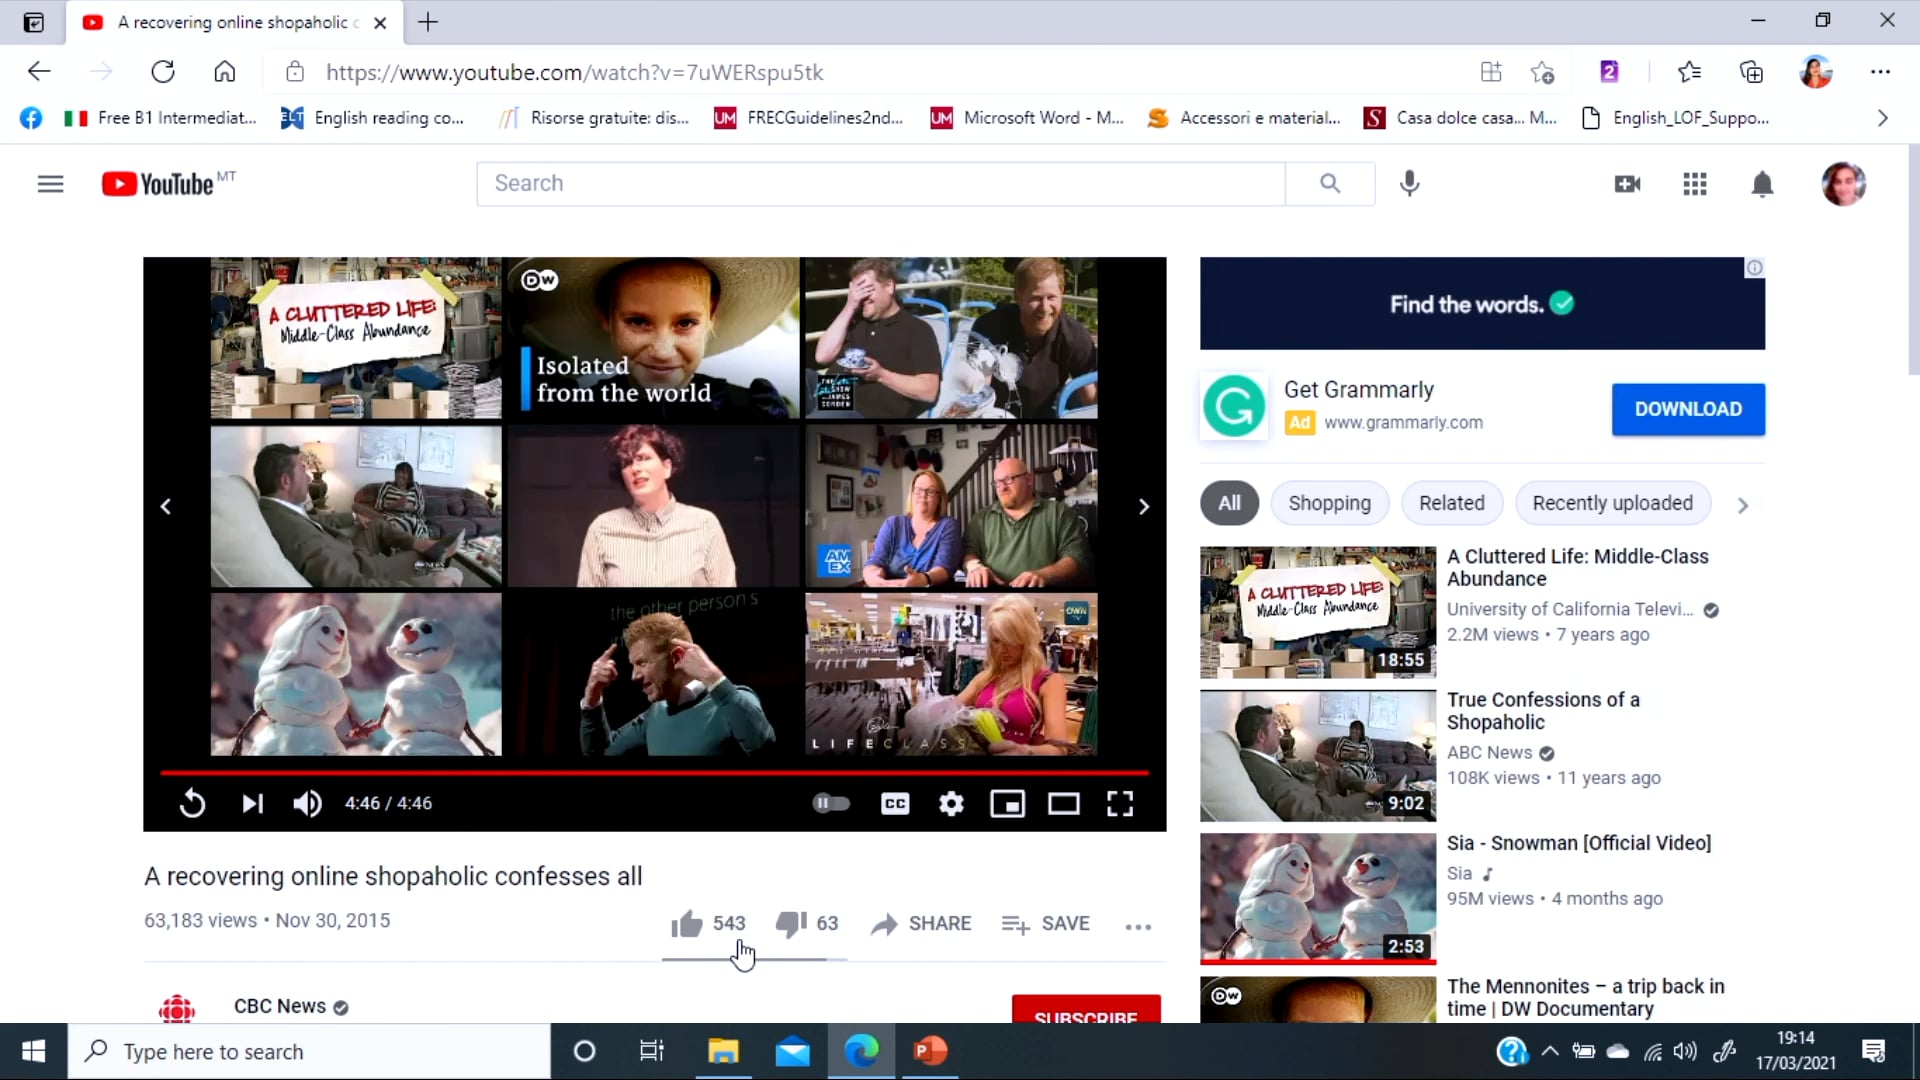Click the SHARE button
This screenshot has height=1080, width=1920.
click(x=921, y=924)
